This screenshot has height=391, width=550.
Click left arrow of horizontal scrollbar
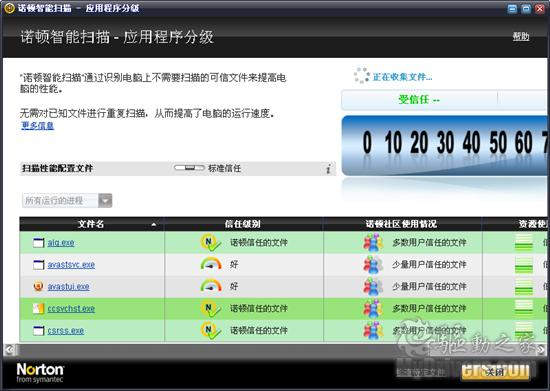tap(9, 349)
